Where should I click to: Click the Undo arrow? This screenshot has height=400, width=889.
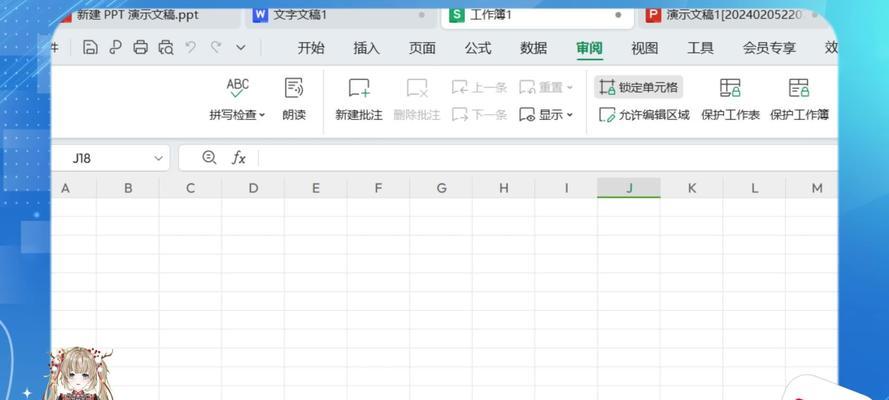(x=190, y=48)
